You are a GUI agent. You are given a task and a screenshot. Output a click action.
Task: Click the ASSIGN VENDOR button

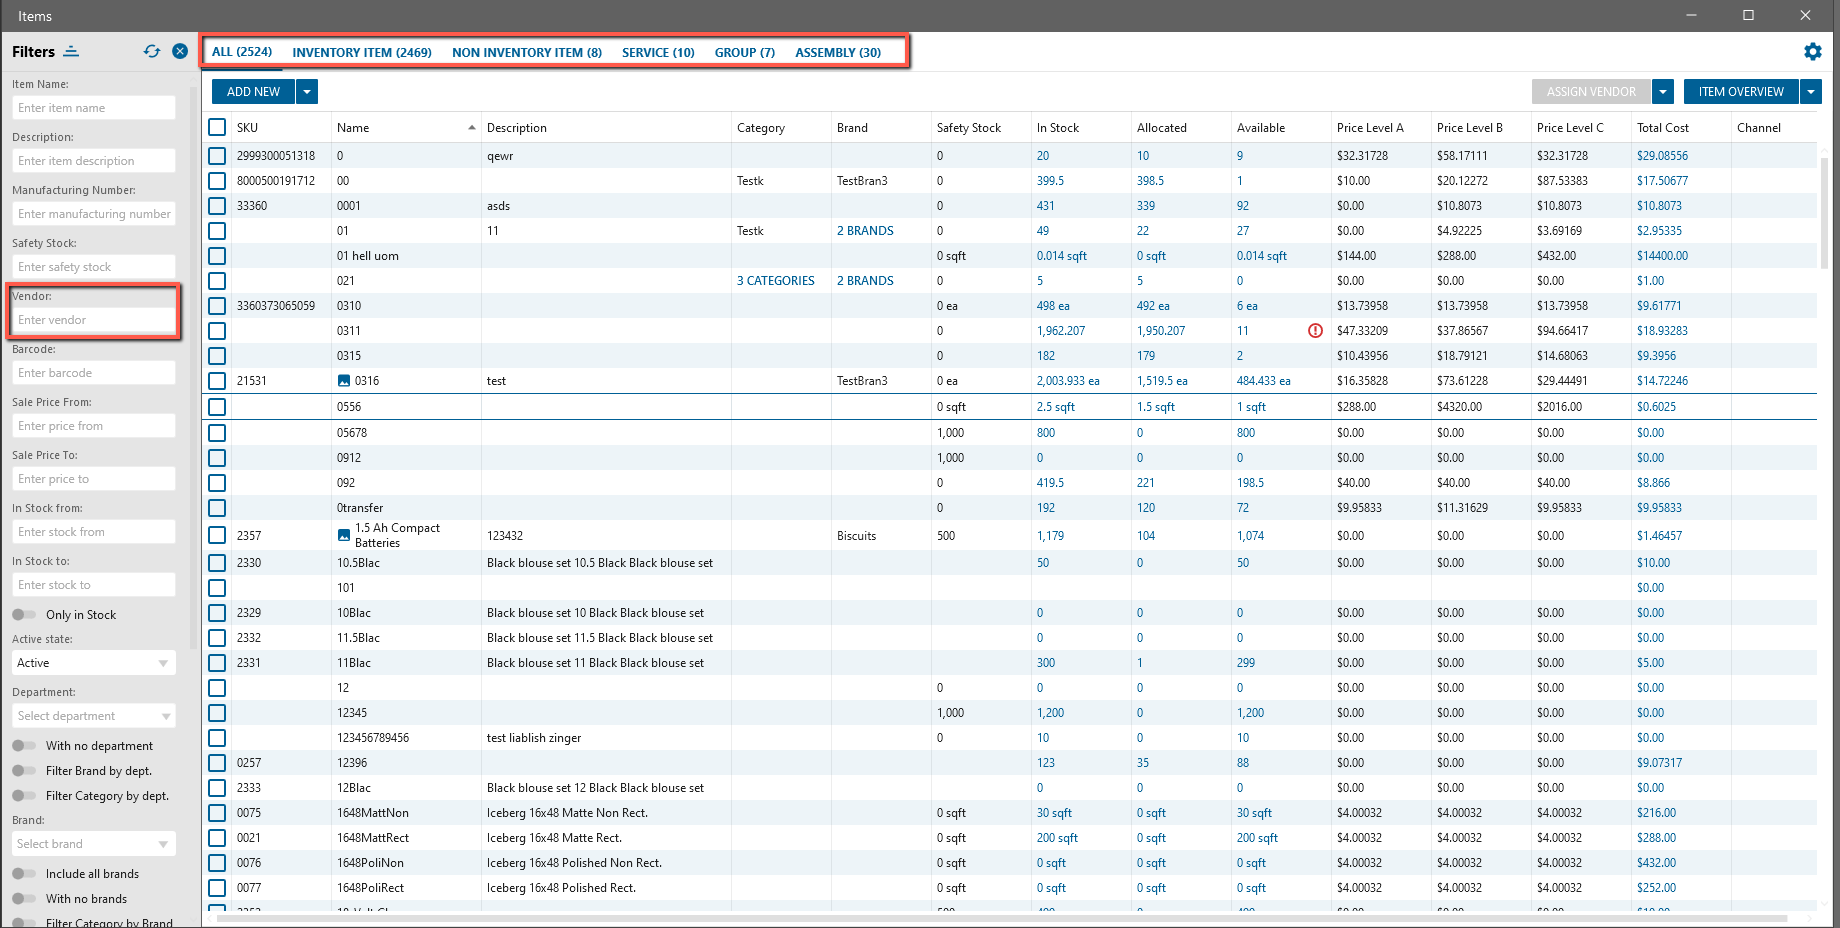pyautogui.click(x=1591, y=92)
